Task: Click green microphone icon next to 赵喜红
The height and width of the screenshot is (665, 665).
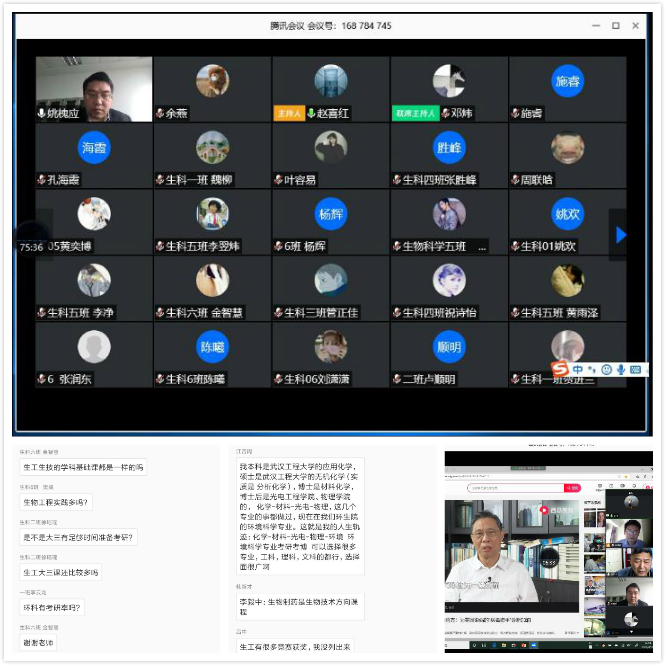Action: click(311, 114)
